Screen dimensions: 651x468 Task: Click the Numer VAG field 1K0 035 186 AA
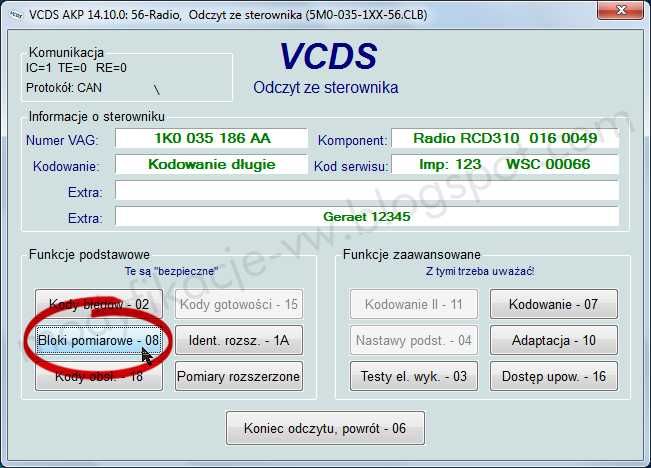tap(211, 138)
